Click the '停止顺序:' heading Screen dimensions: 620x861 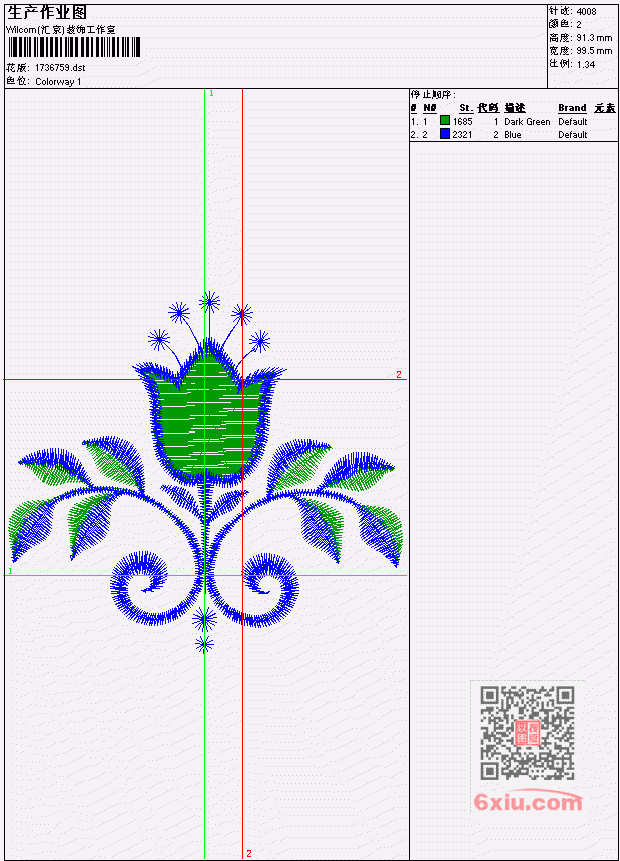[433, 94]
